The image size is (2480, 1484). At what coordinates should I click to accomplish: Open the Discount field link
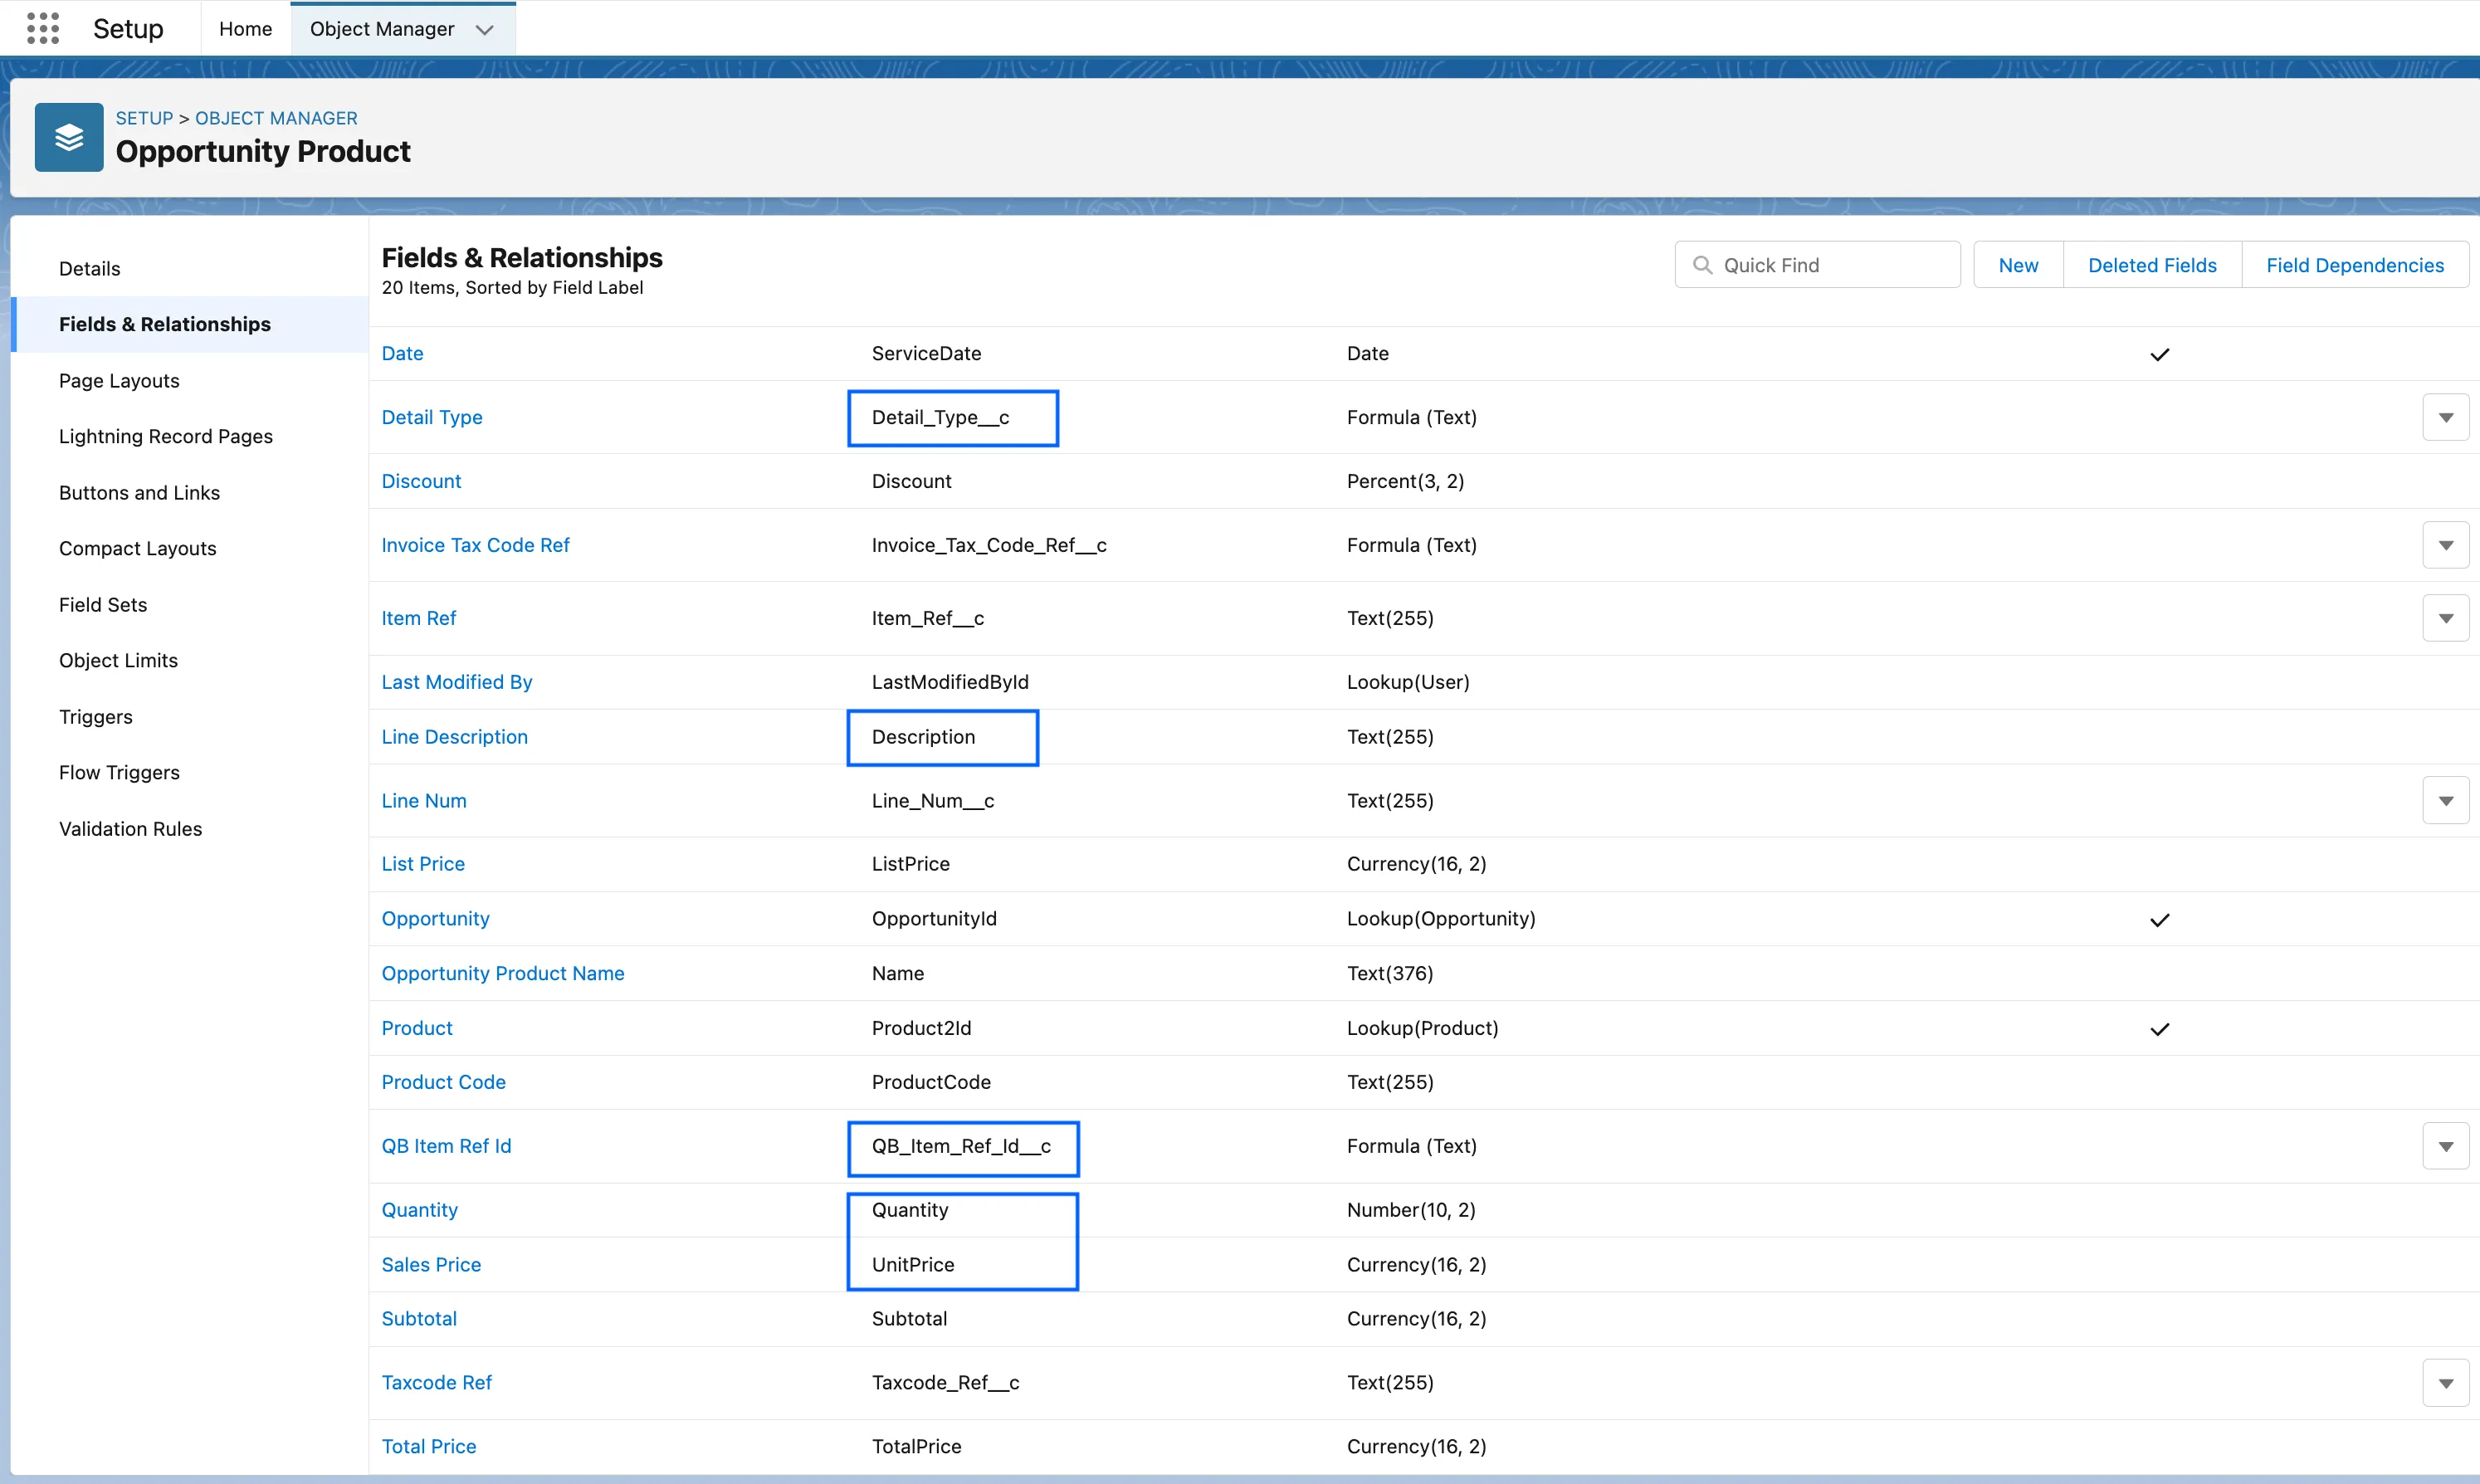[x=421, y=482]
